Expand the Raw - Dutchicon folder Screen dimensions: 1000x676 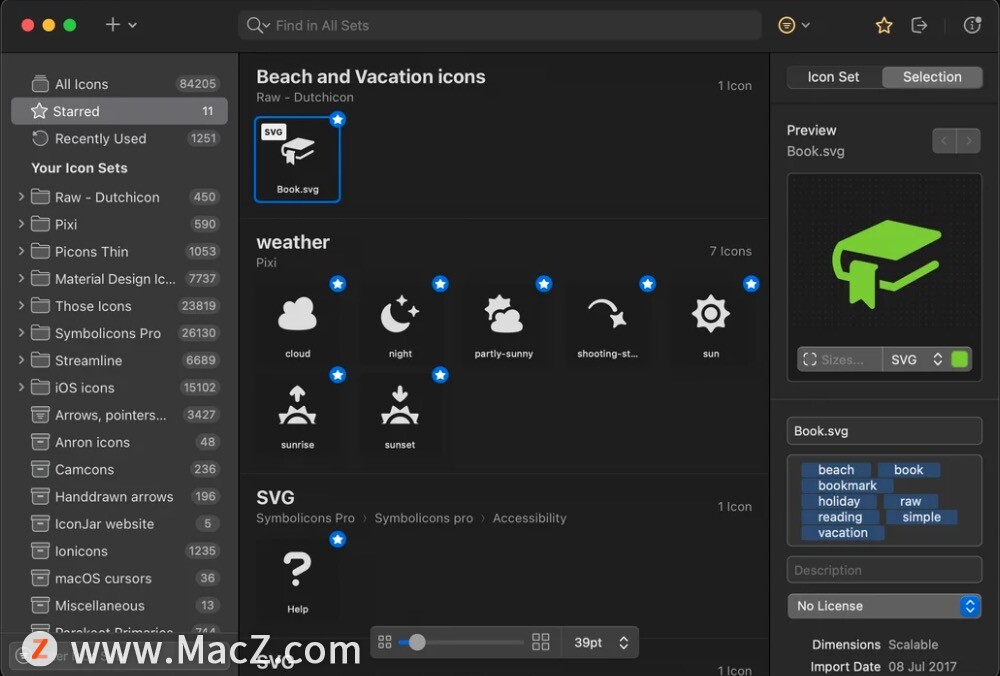[21, 196]
